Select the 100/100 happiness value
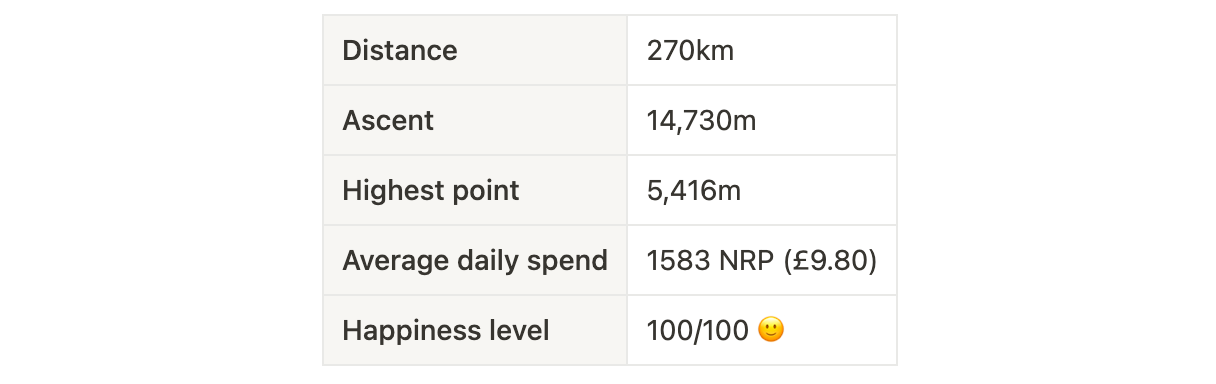Image resolution: width=1216 pixels, height=384 pixels. pos(698,330)
